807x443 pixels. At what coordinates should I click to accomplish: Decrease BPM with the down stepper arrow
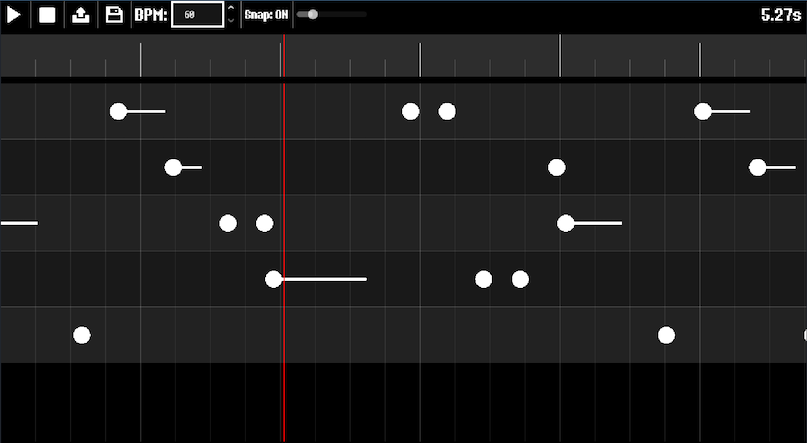231,21
